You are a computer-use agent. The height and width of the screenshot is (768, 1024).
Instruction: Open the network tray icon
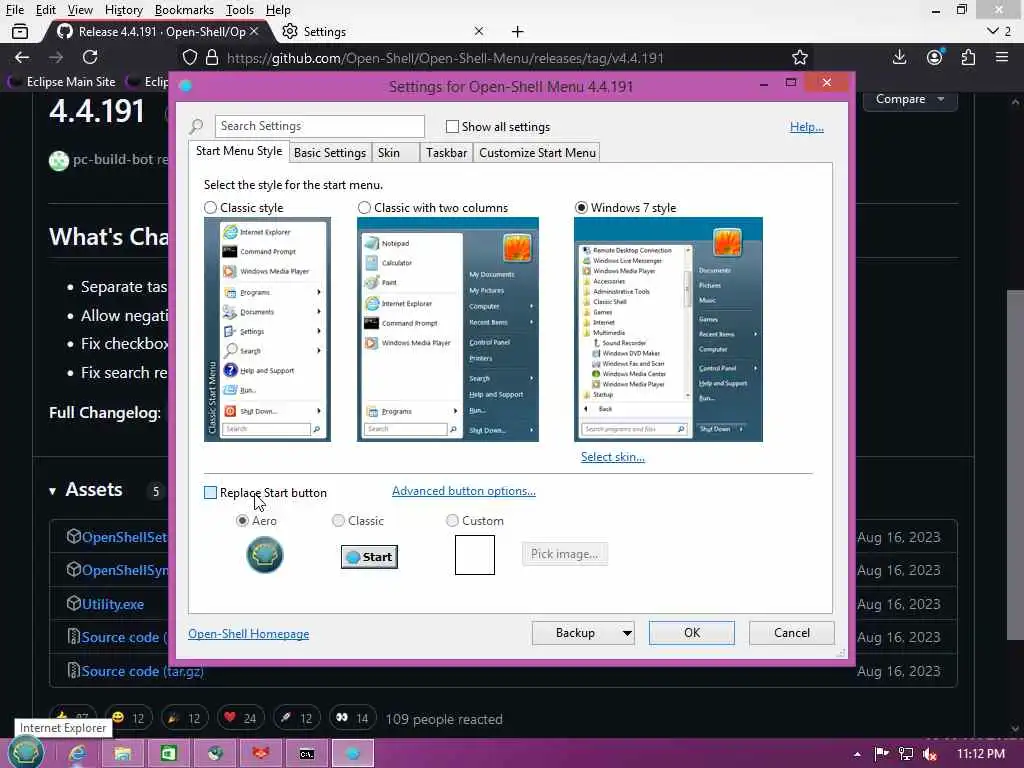[906, 754]
